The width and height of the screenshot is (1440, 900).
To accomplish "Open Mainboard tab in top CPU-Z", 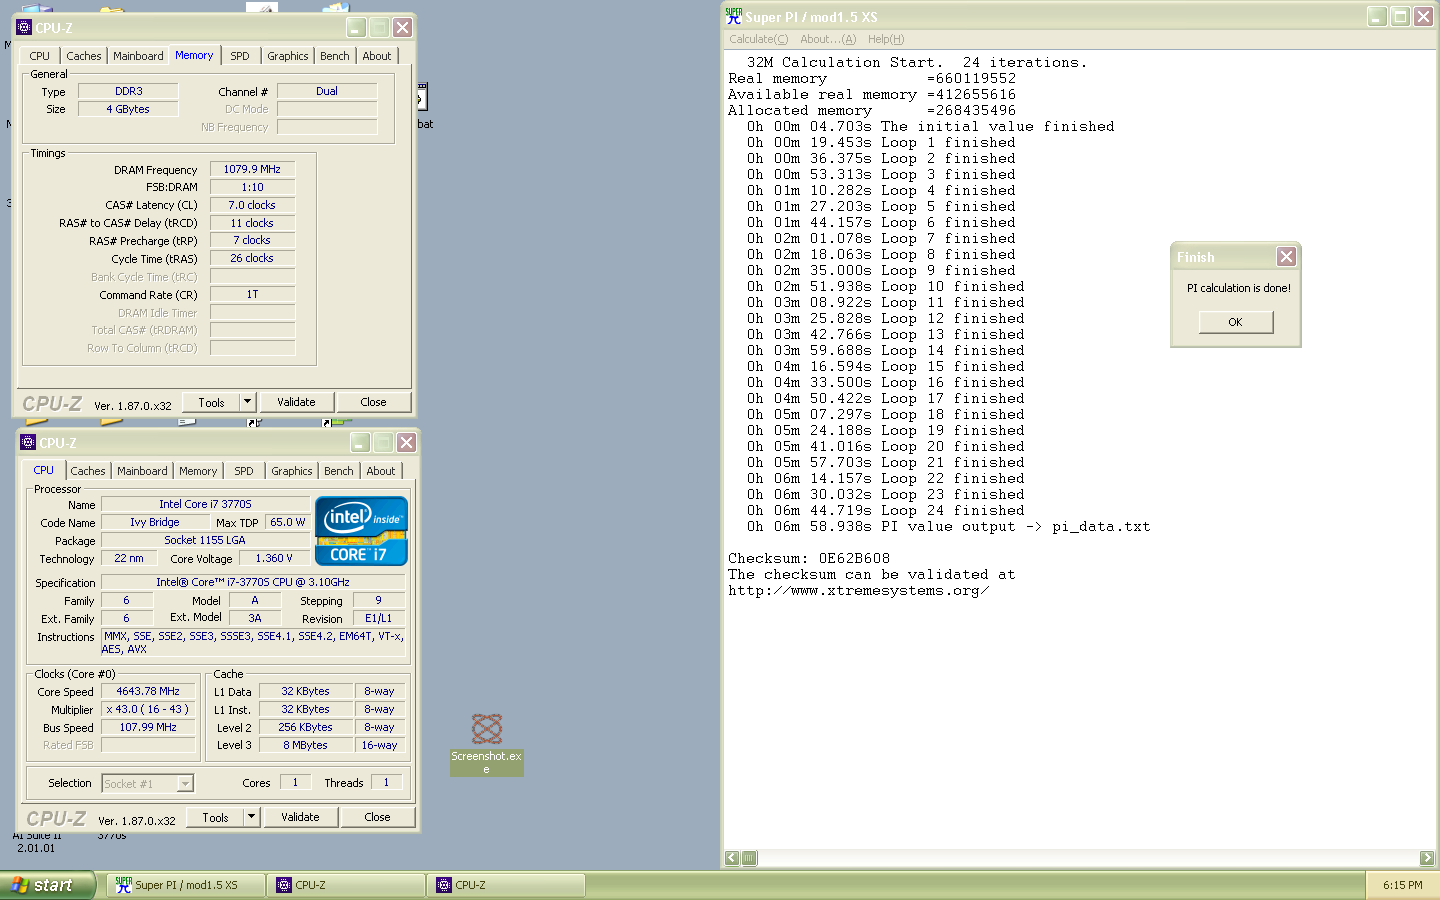I will click(x=138, y=56).
